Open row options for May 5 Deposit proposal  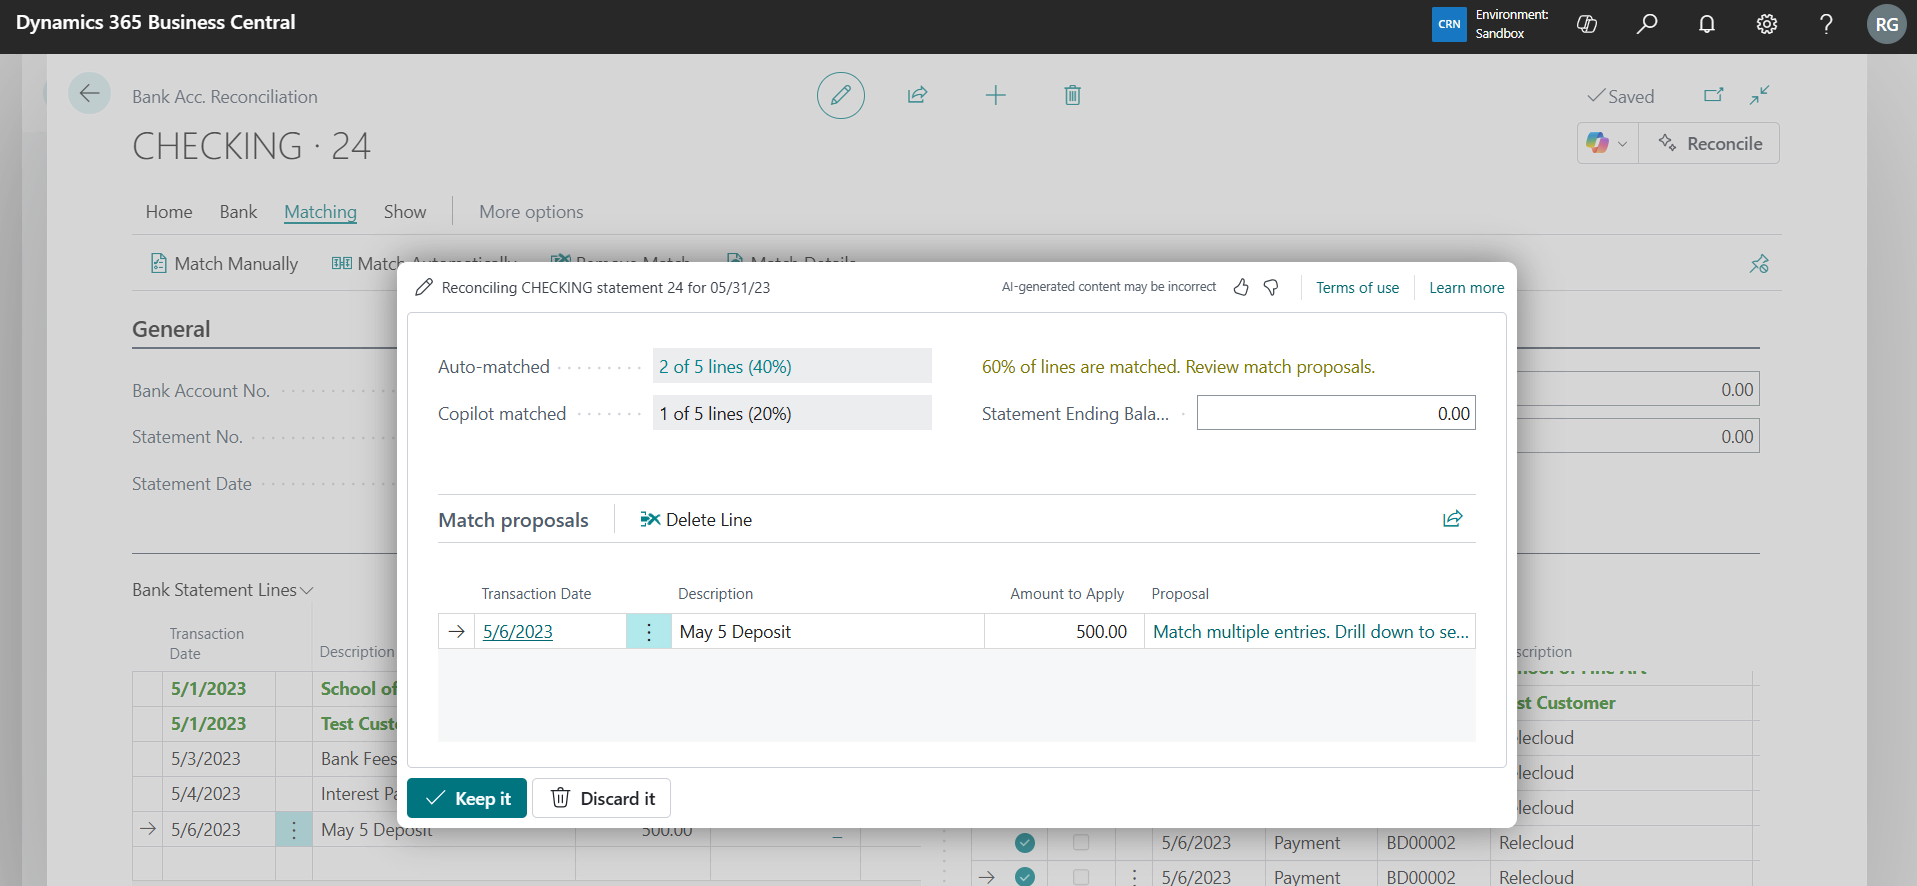(x=649, y=632)
